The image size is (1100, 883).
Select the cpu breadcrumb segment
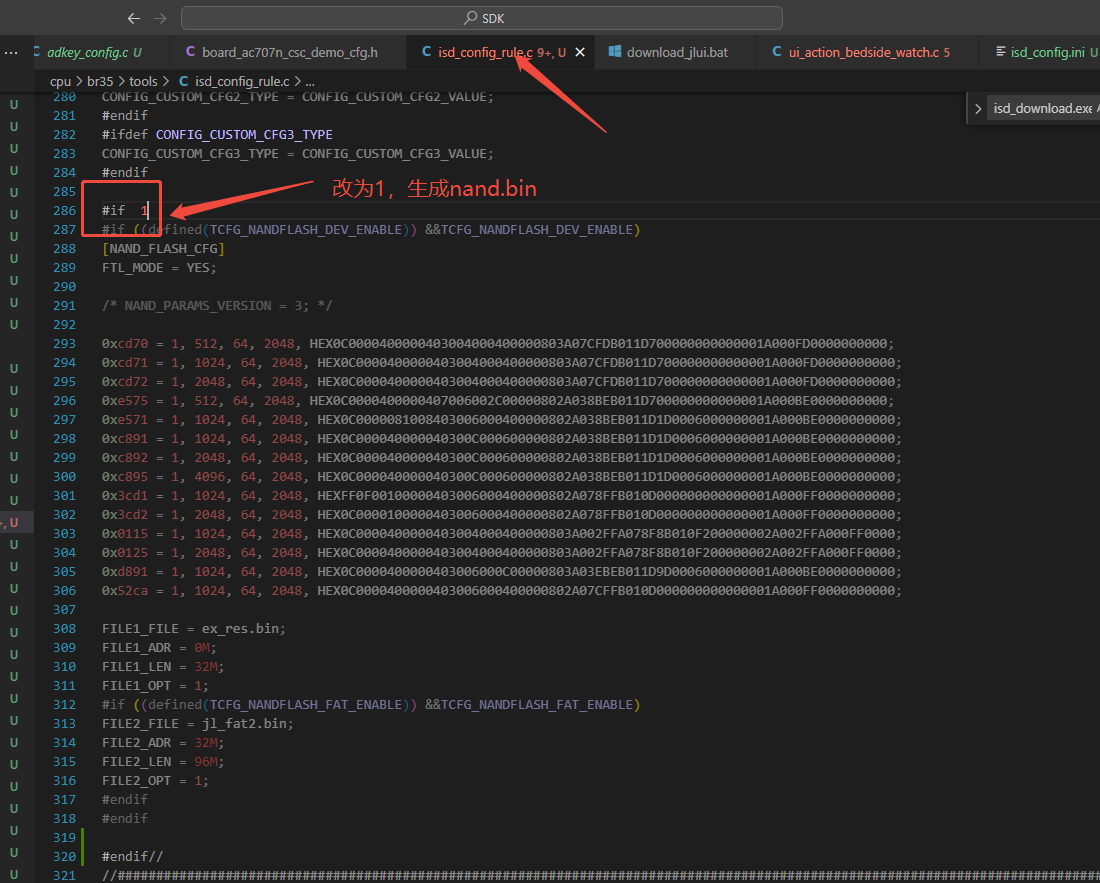(60, 82)
